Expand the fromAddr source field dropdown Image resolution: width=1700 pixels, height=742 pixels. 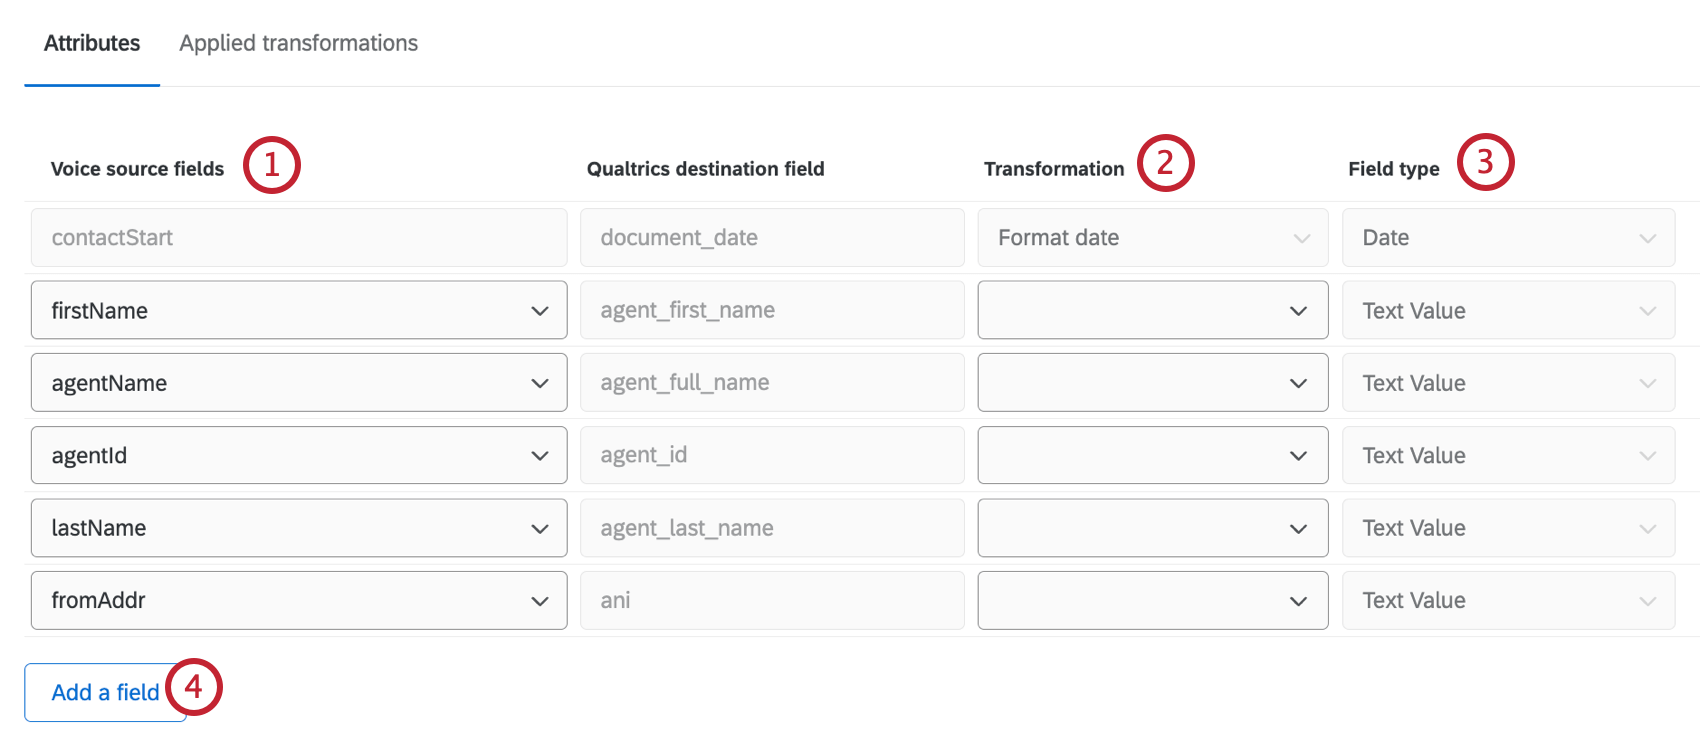coord(298,600)
